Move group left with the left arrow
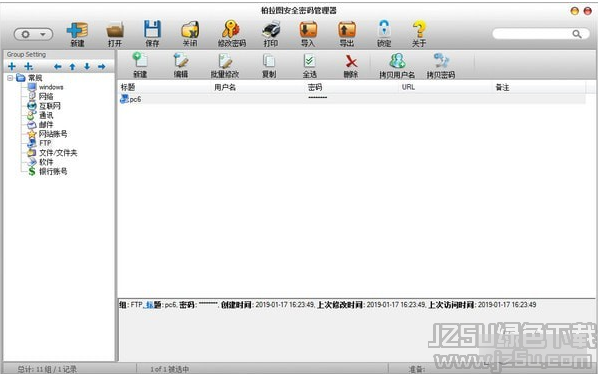598x374 pixels. (x=58, y=67)
